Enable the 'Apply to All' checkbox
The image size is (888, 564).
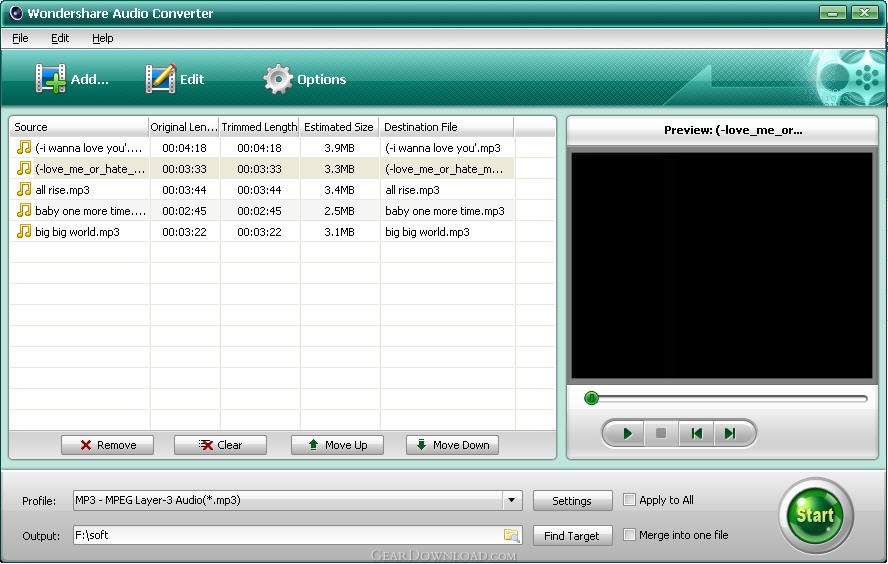(629, 499)
